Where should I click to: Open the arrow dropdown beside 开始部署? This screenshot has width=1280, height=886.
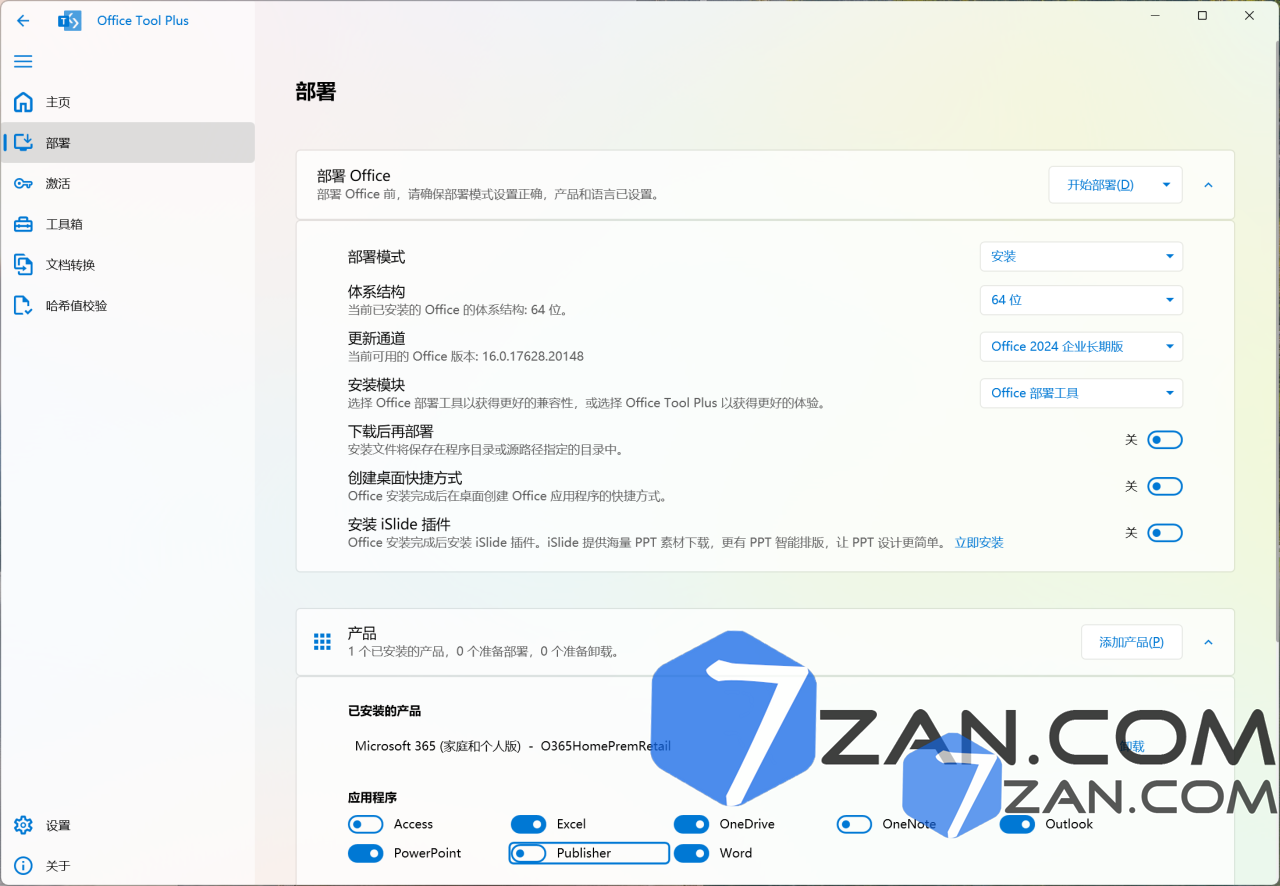[x=1167, y=185]
